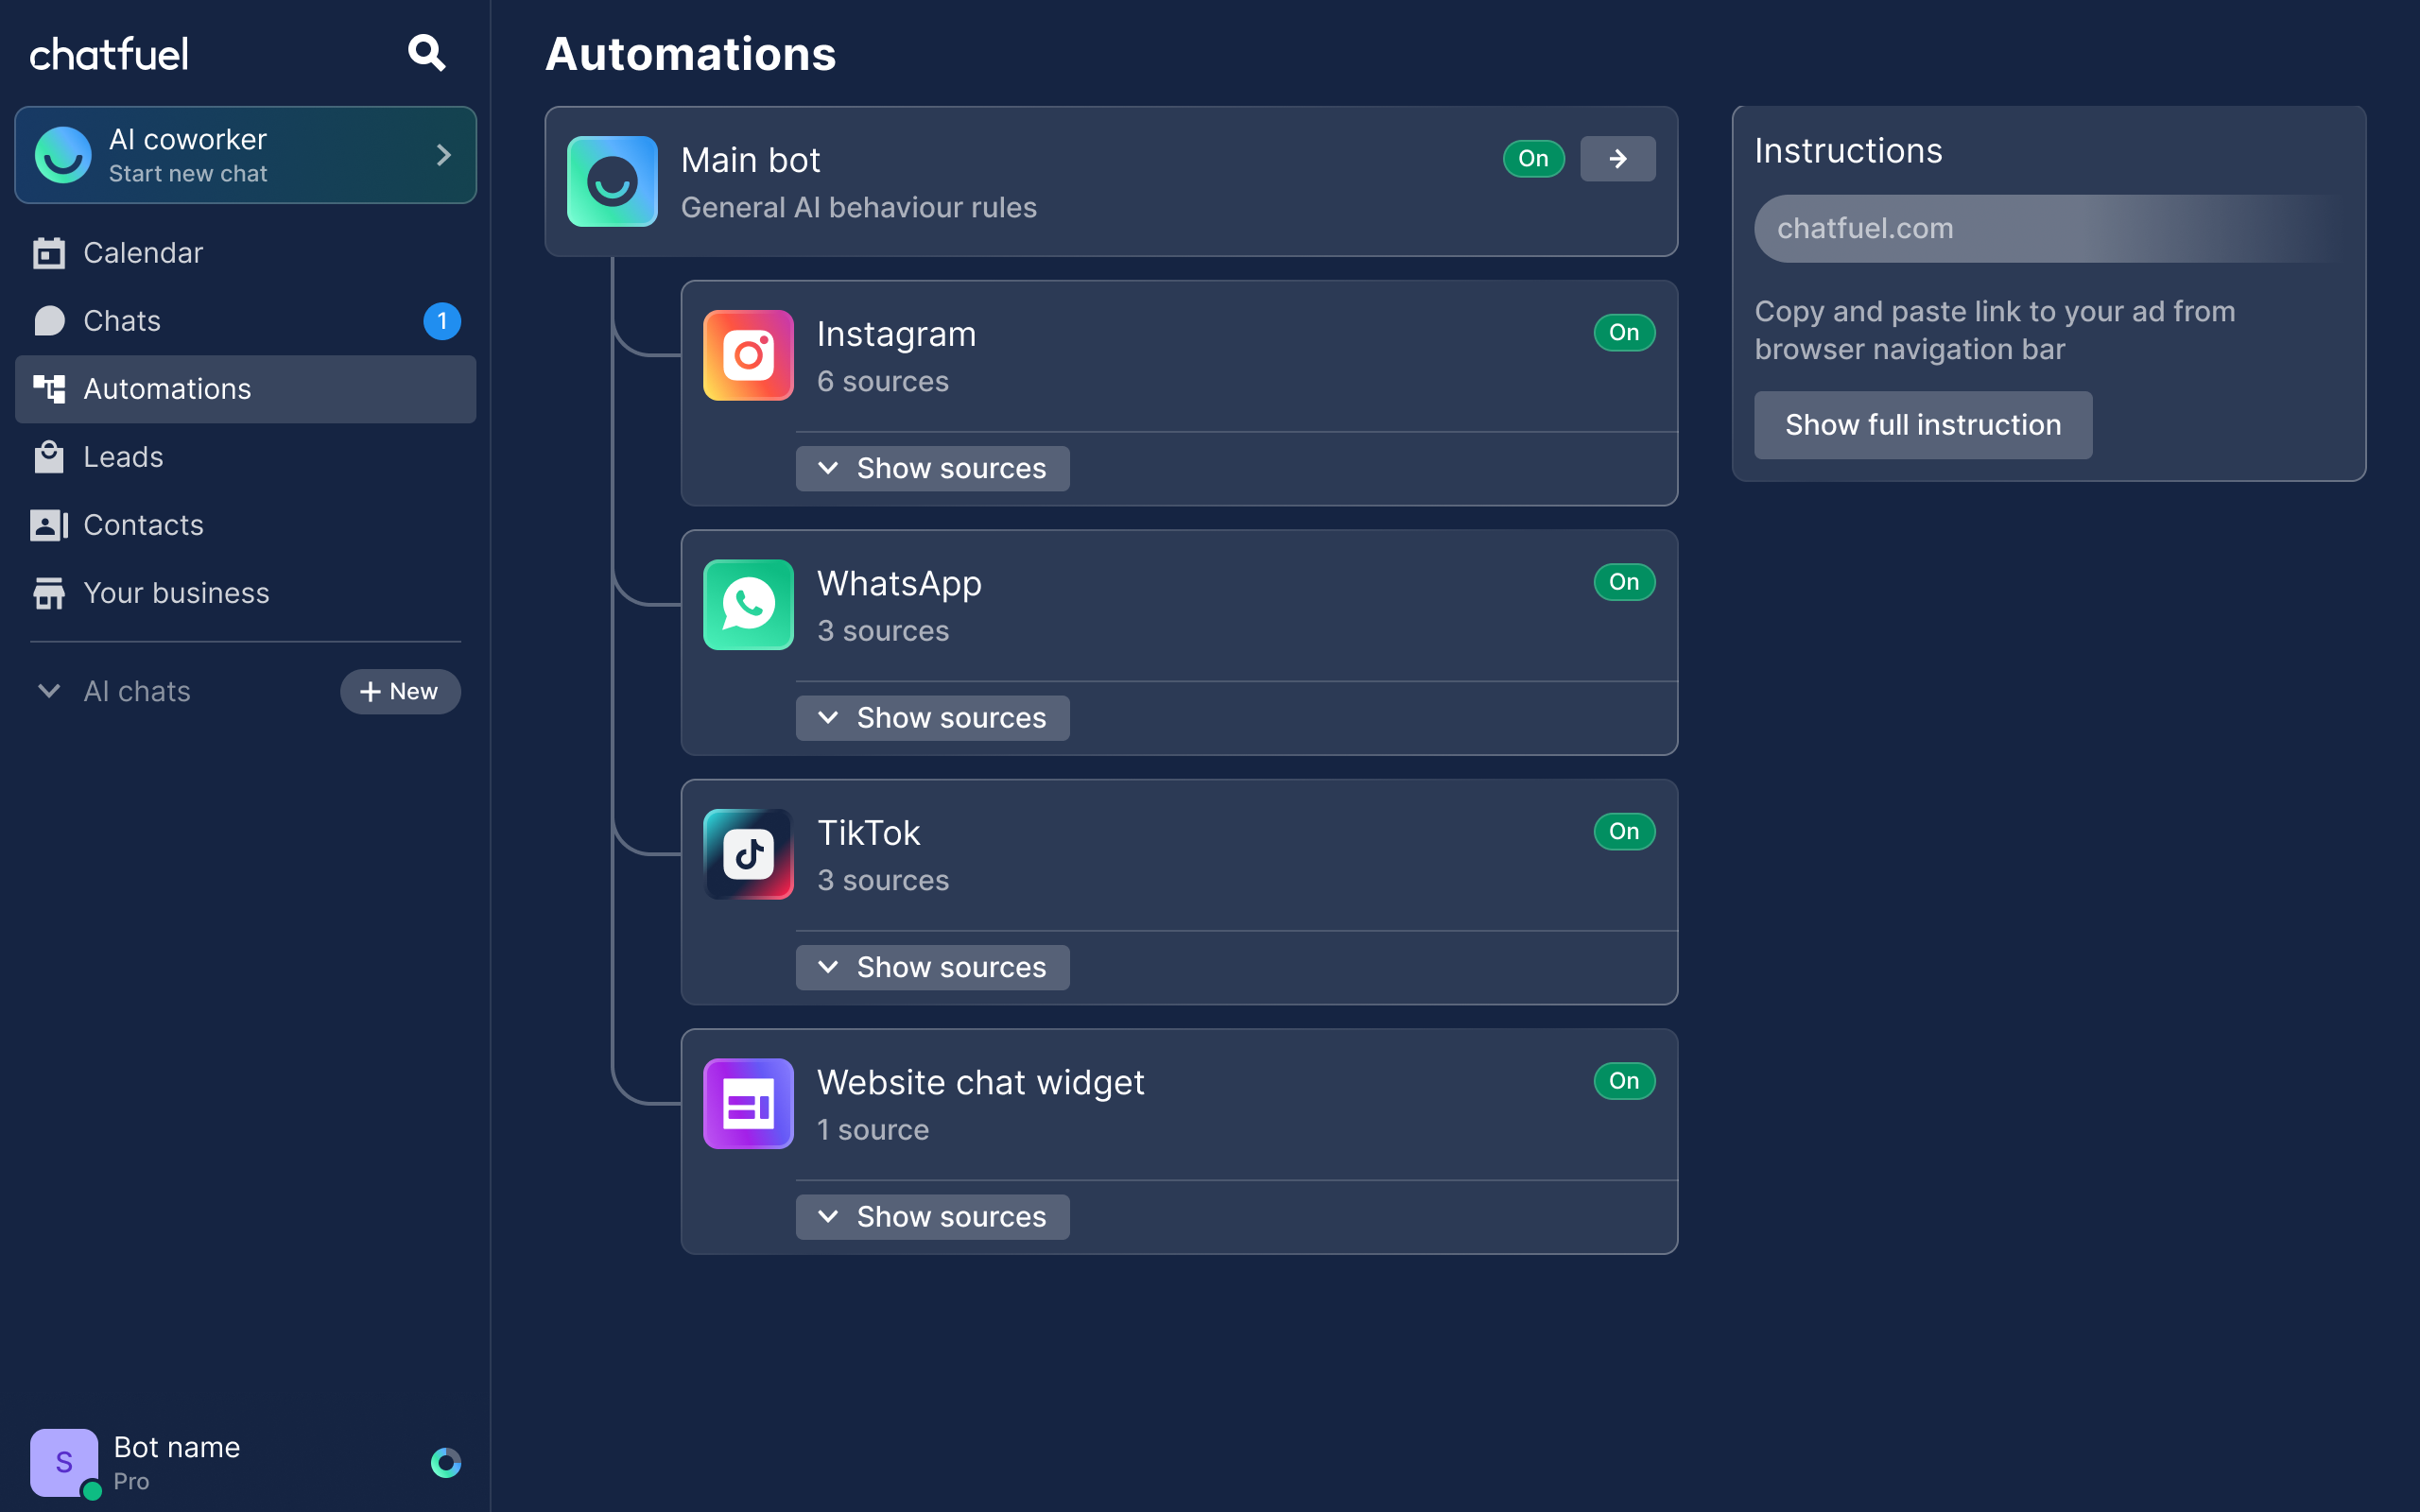Image resolution: width=2420 pixels, height=1512 pixels.
Task: Open AI coworker with the right chevron
Action: click(x=444, y=155)
